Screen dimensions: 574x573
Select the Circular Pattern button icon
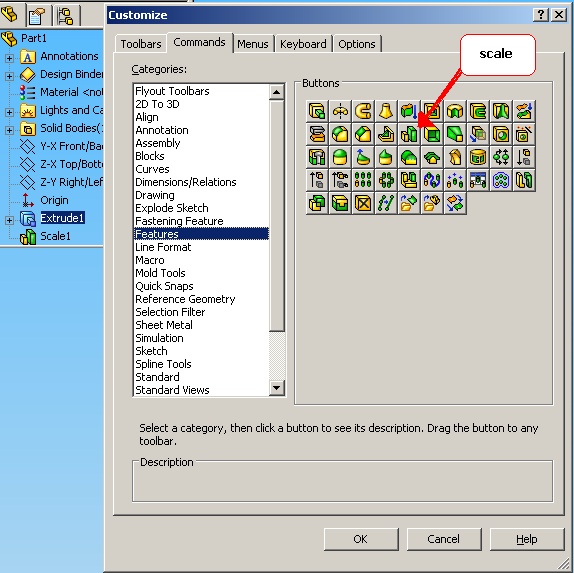click(386, 180)
